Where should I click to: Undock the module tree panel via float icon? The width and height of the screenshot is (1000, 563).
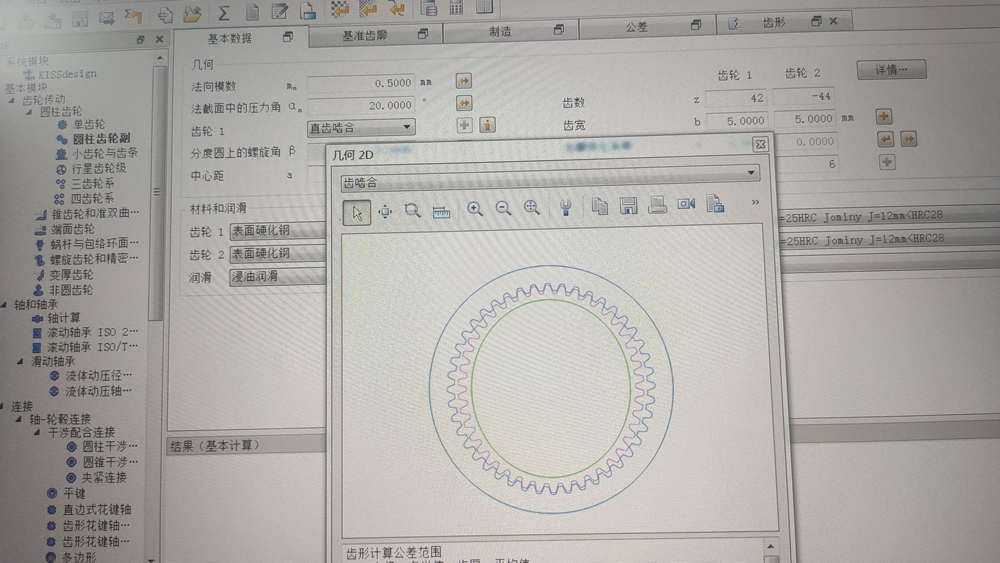[x=140, y=40]
